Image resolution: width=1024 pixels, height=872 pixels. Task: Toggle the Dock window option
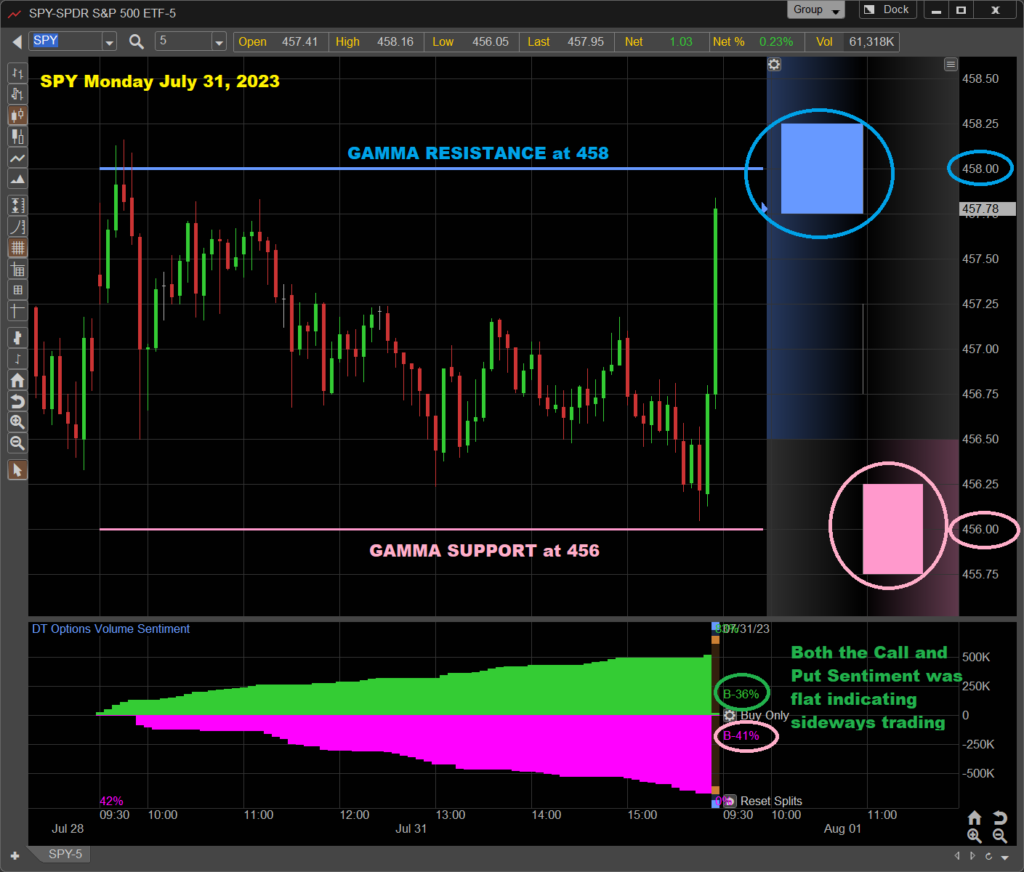click(x=886, y=9)
